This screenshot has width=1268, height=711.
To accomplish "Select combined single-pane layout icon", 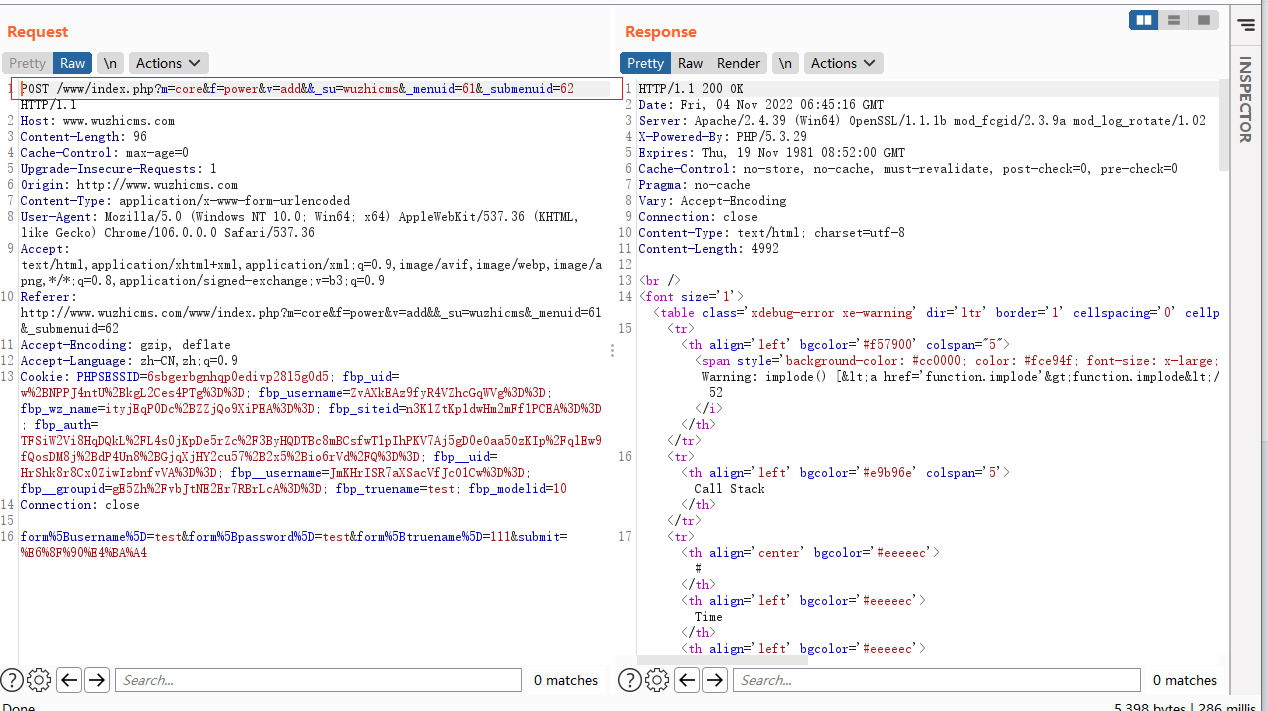I will click(x=1203, y=20).
